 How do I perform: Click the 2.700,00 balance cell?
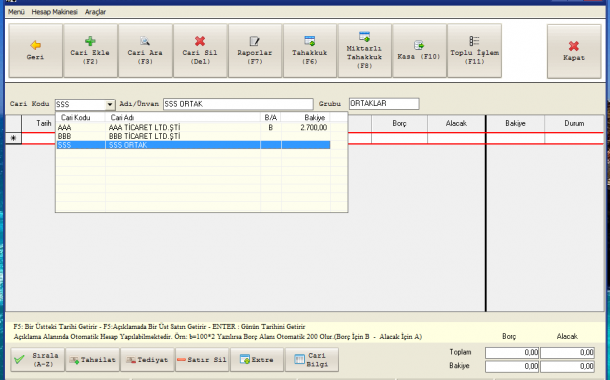306,128
